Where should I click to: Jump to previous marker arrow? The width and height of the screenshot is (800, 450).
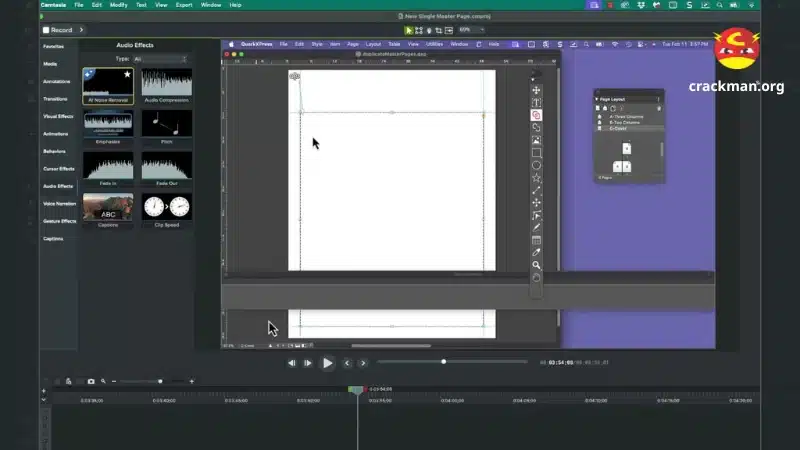click(x=347, y=363)
